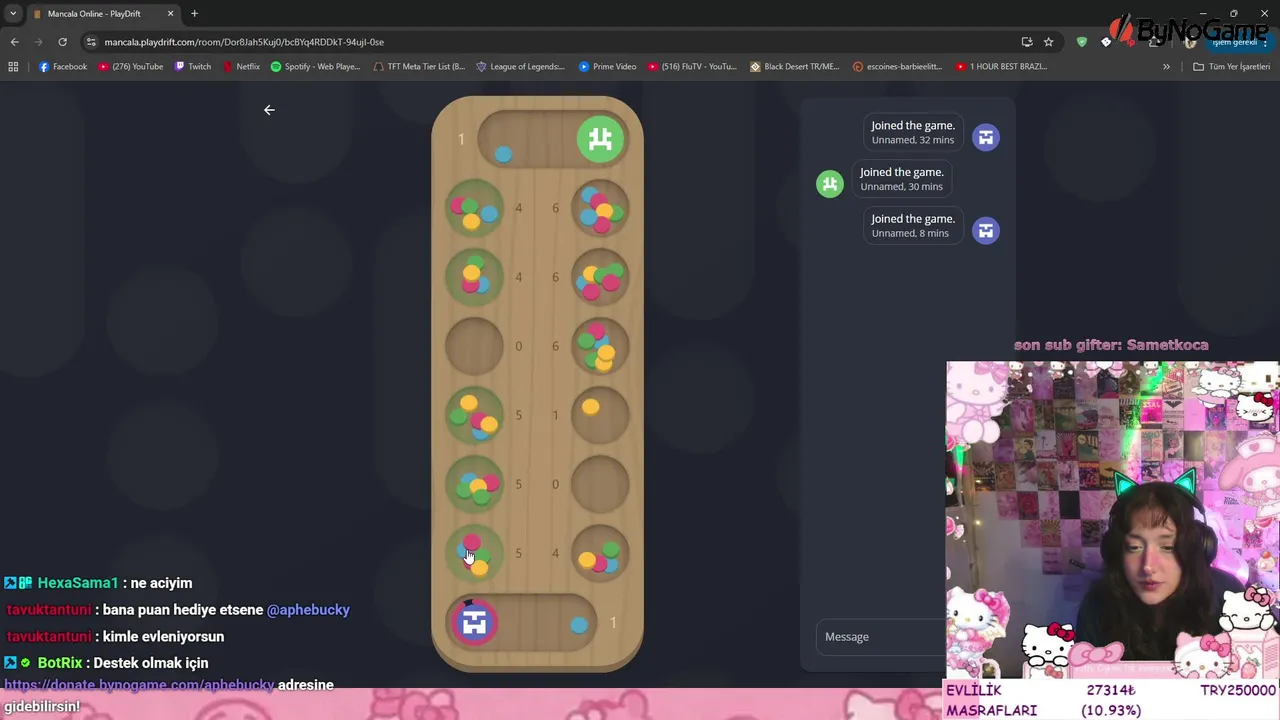Select the Mancala Online - PlayDrift tab
Viewport: 1280px width, 720px height.
[x=103, y=14]
